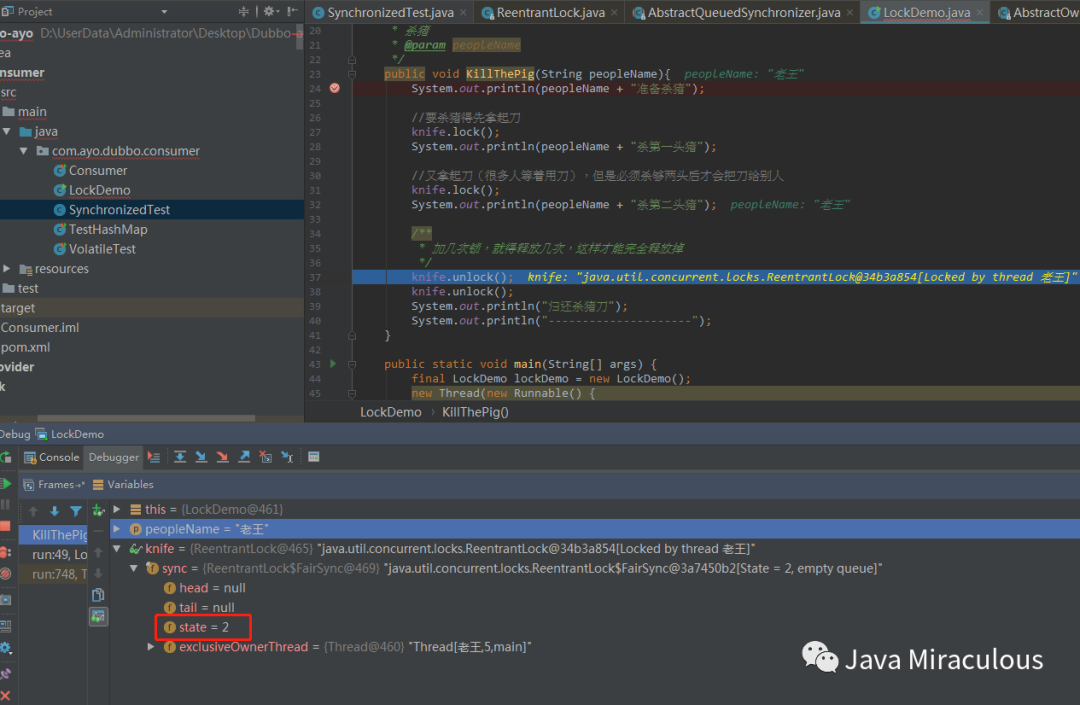
Task: Expand the resources folder
Action: [7, 269]
